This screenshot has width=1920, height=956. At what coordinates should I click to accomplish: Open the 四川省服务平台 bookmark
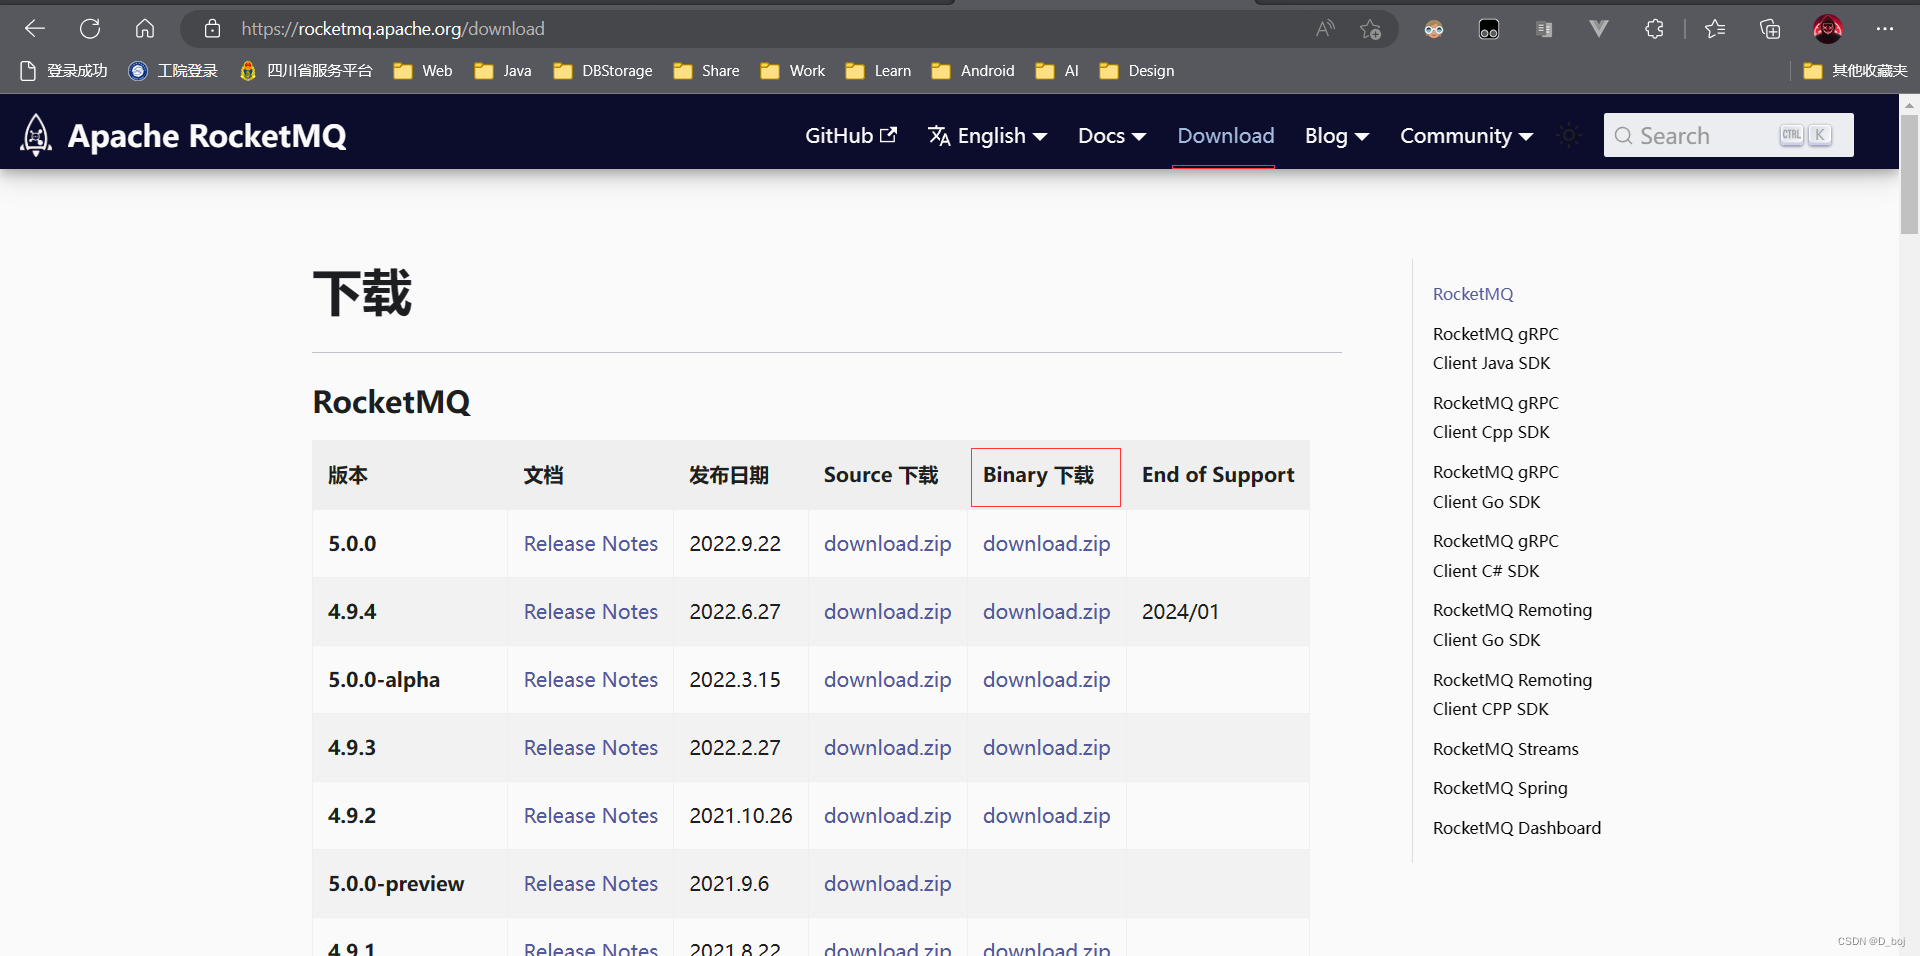point(306,71)
